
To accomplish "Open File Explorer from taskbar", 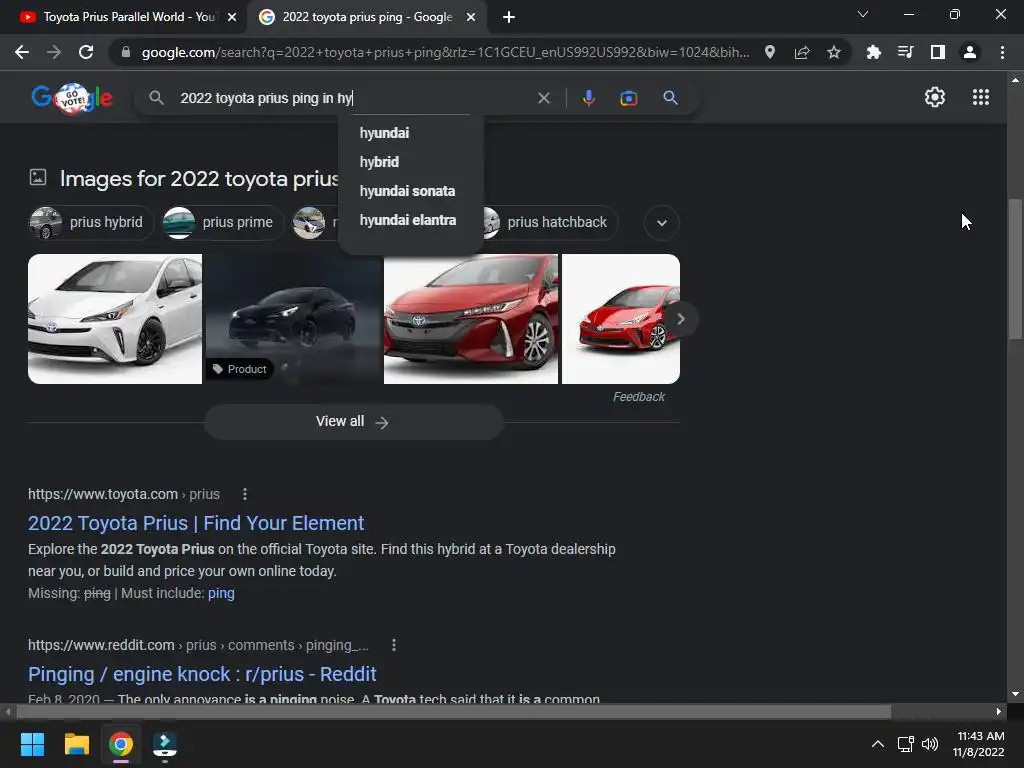I will [x=76, y=744].
